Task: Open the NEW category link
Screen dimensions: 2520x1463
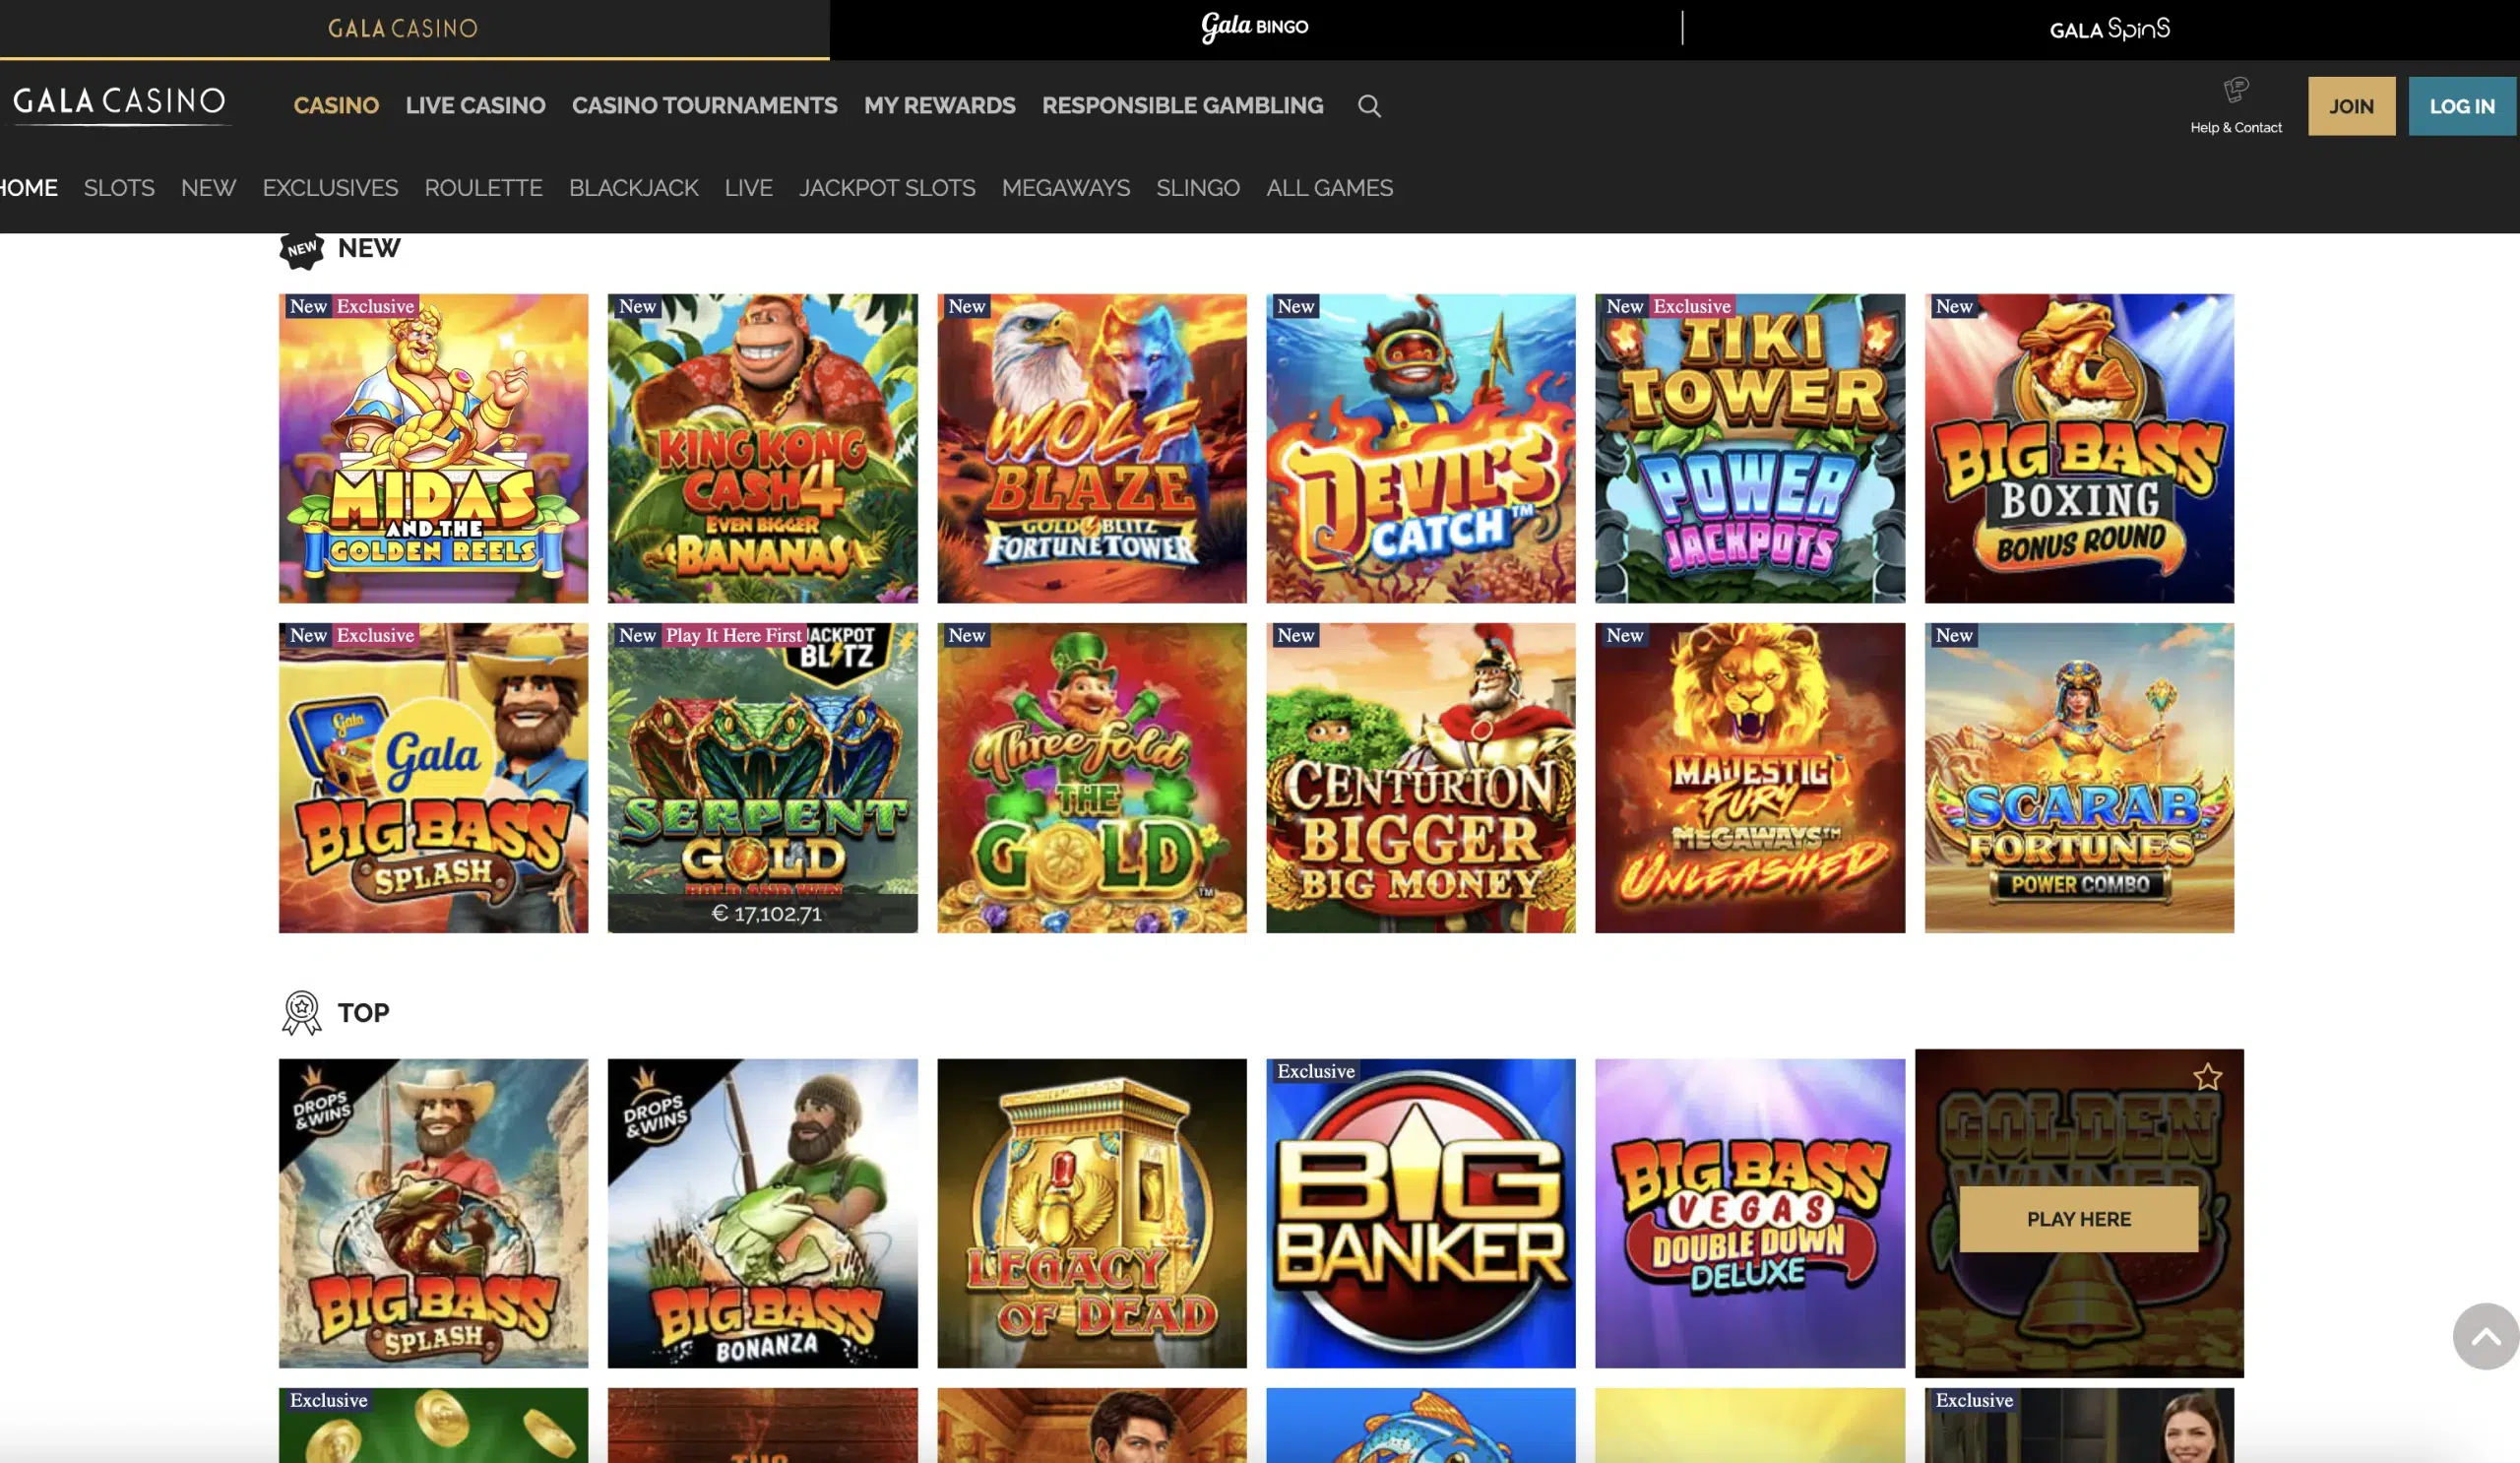Action: [209, 188]
